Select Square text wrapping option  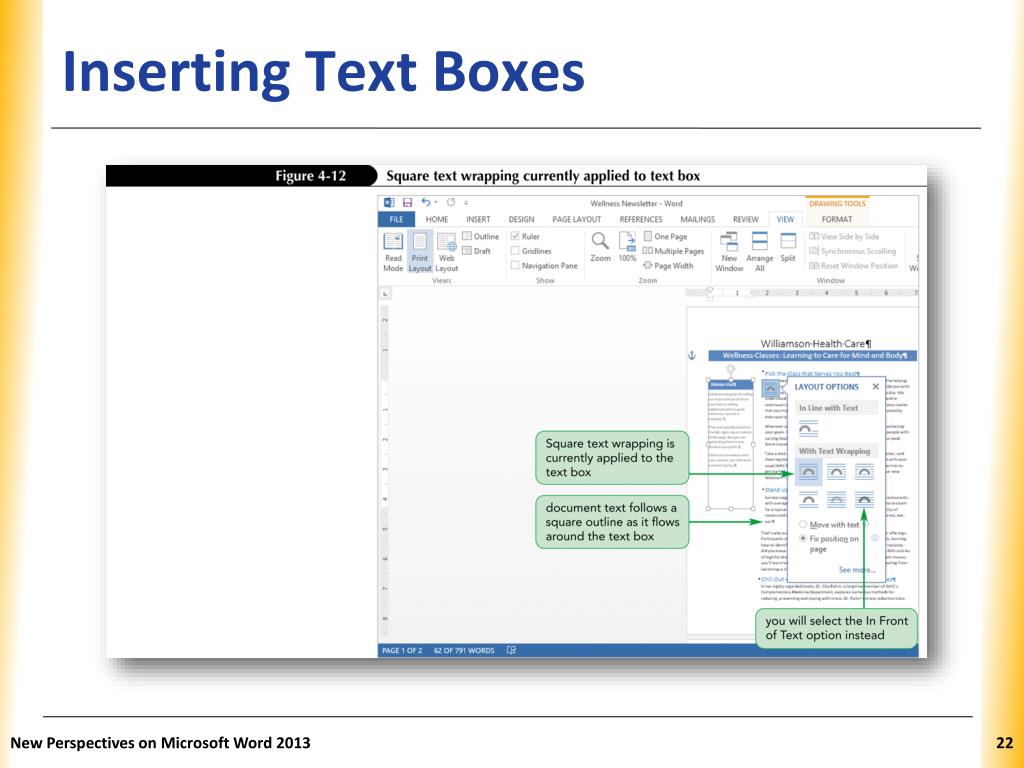point(807,470)
